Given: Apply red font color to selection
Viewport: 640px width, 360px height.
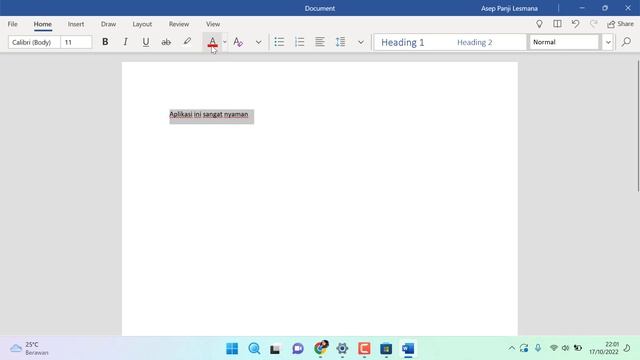Looking at the screenshot, I should click(212, 42).
